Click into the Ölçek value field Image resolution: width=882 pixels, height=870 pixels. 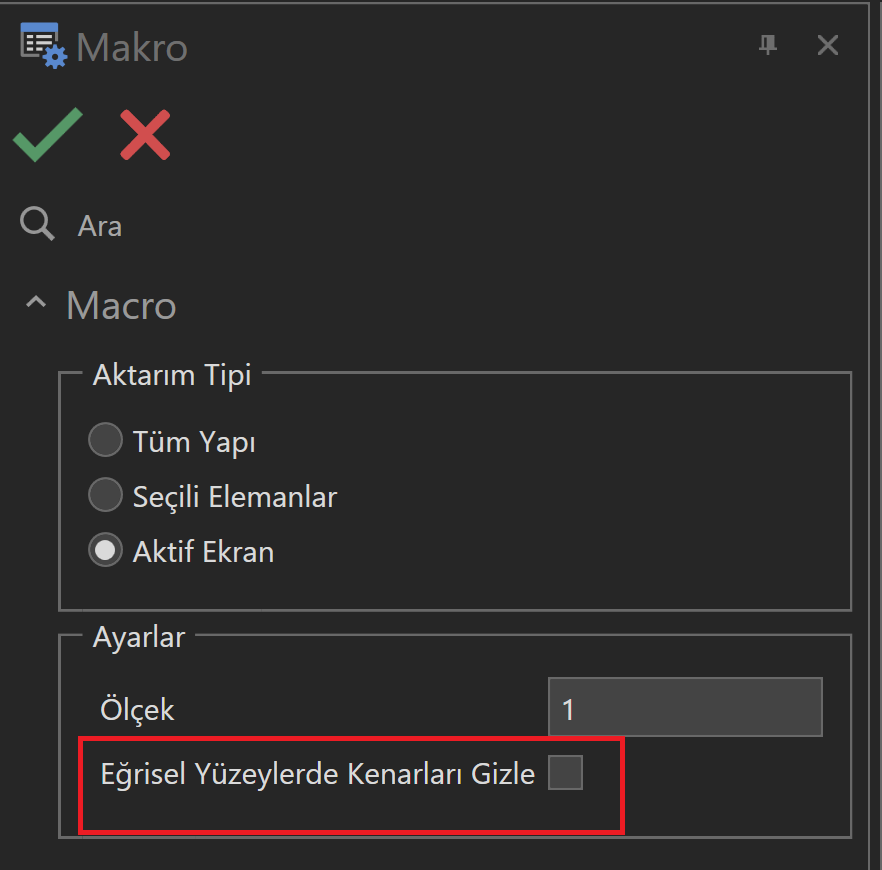click(685, 709)
